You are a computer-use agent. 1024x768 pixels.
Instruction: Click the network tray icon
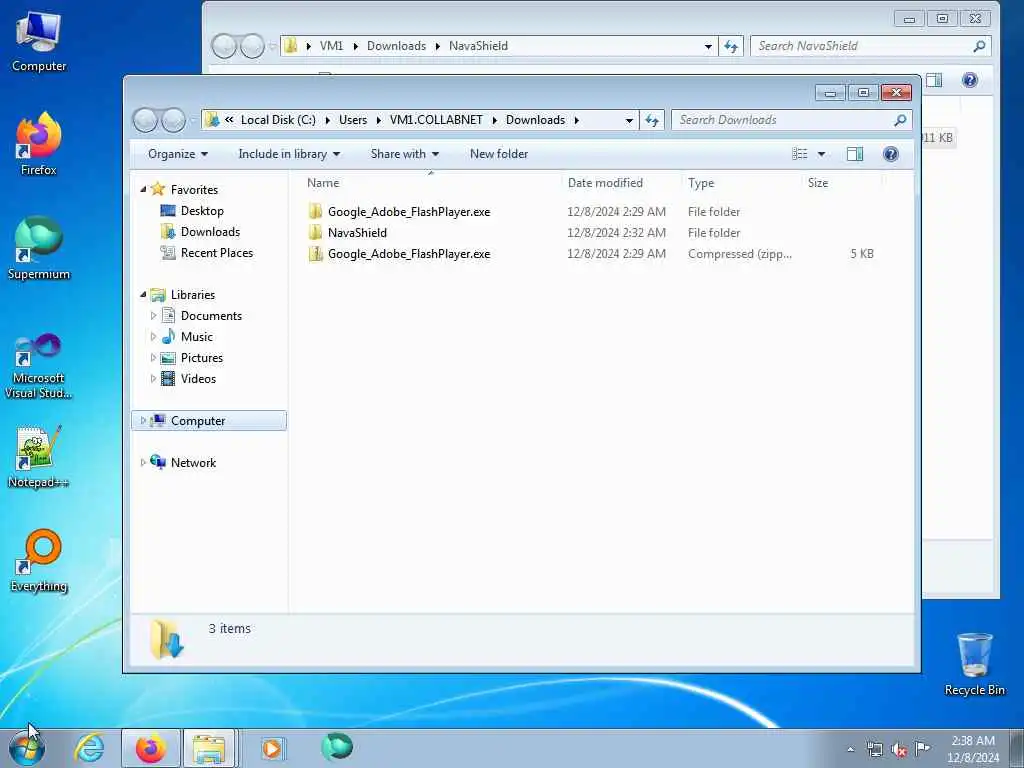pyautogui.click(x=874, y=750)
